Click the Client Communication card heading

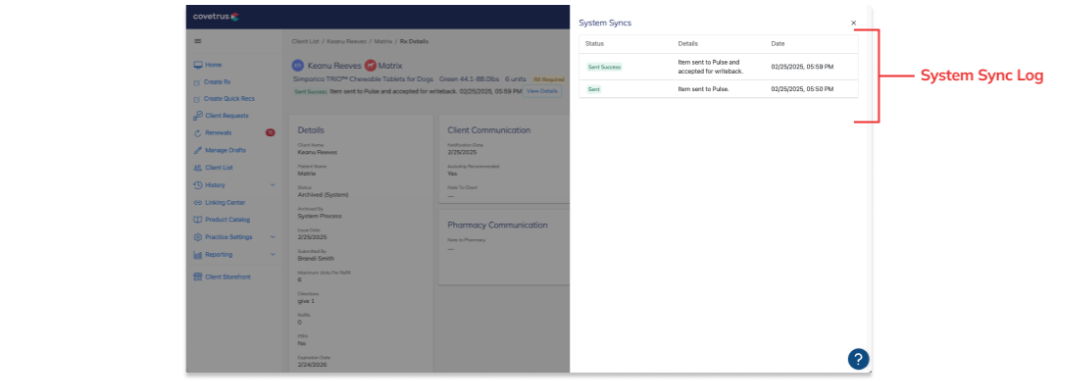tap(489, 129)
